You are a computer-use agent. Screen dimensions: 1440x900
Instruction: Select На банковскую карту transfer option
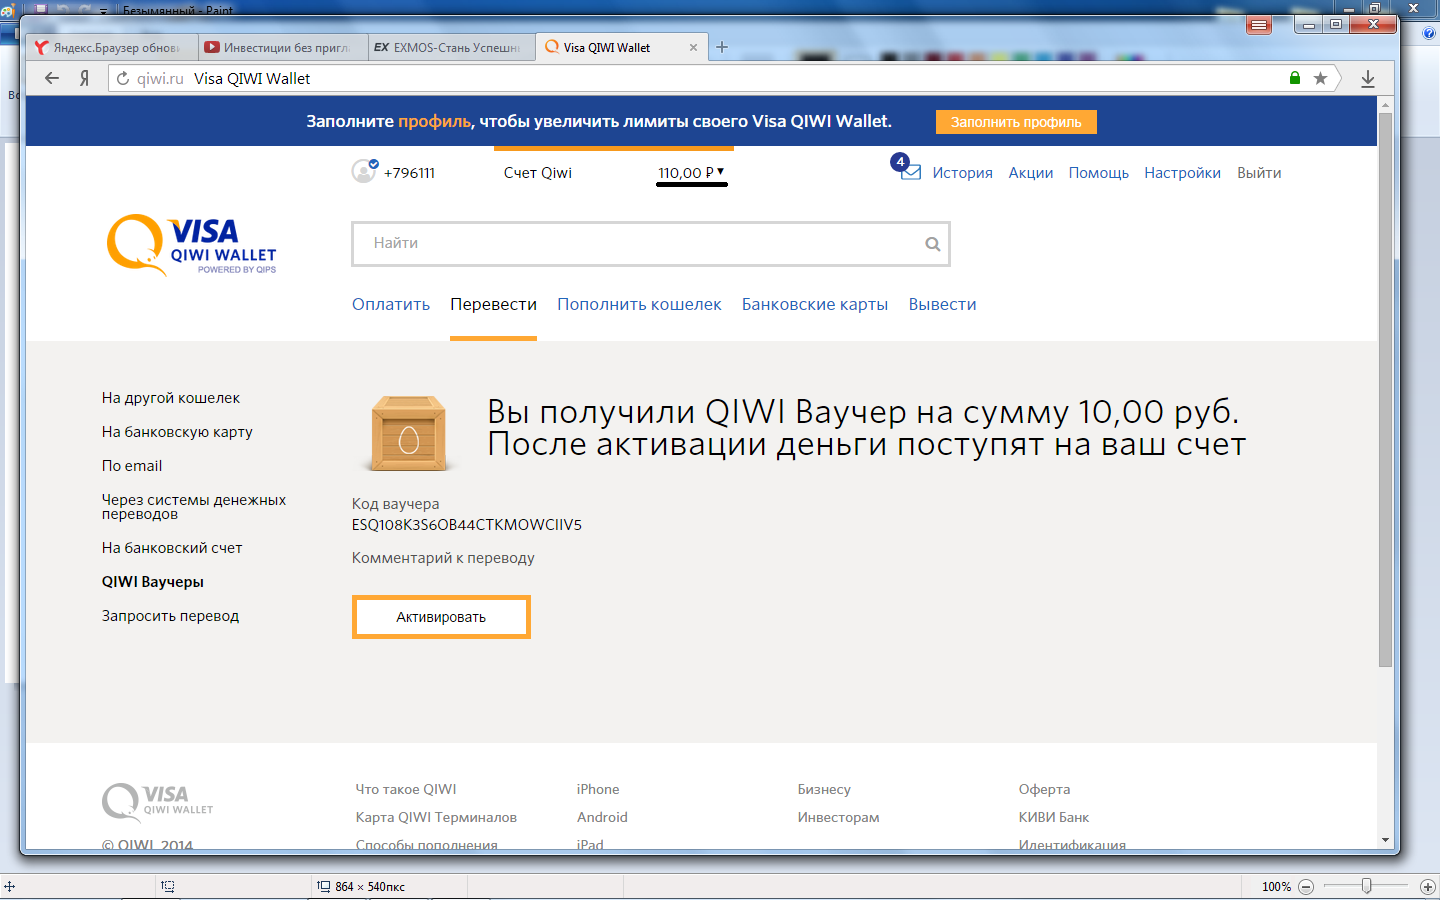177,432
